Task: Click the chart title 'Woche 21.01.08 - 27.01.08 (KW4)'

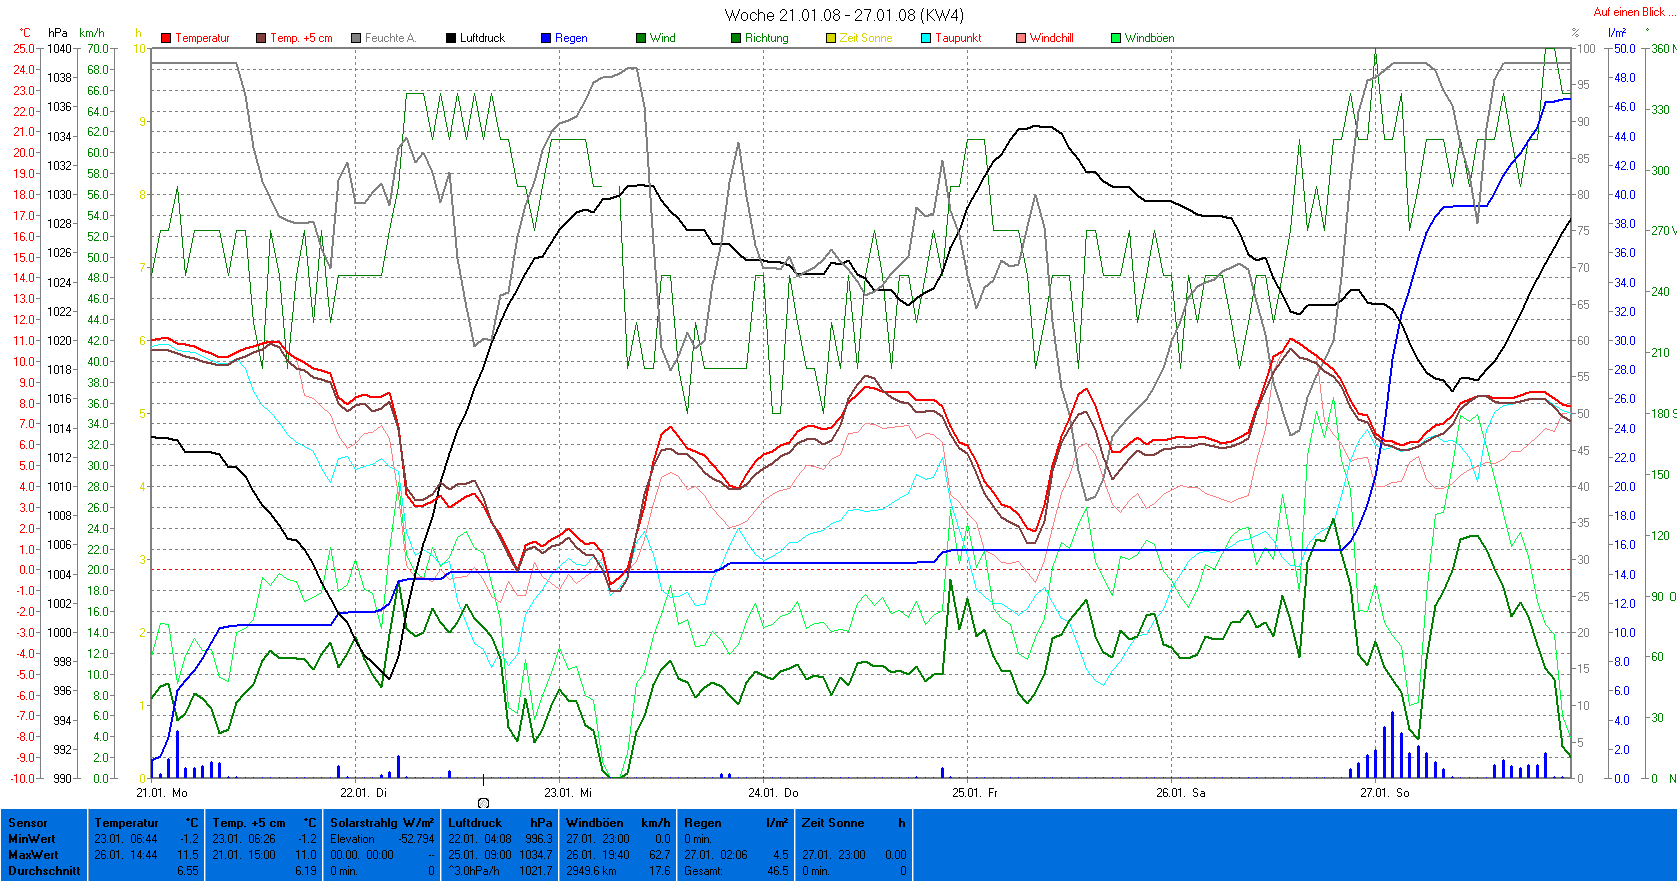Action: coord(844,15)
